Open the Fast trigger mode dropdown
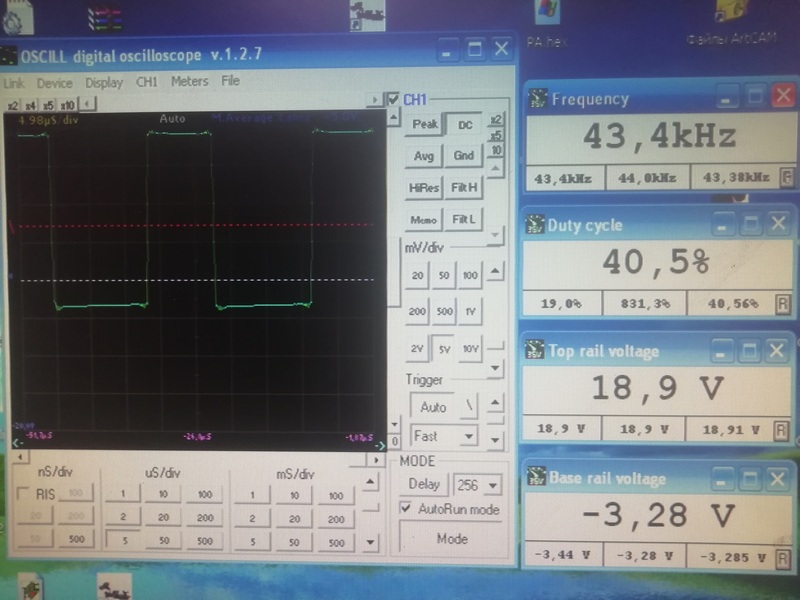This screenshot has width=800, height=600. coord(466,437)
